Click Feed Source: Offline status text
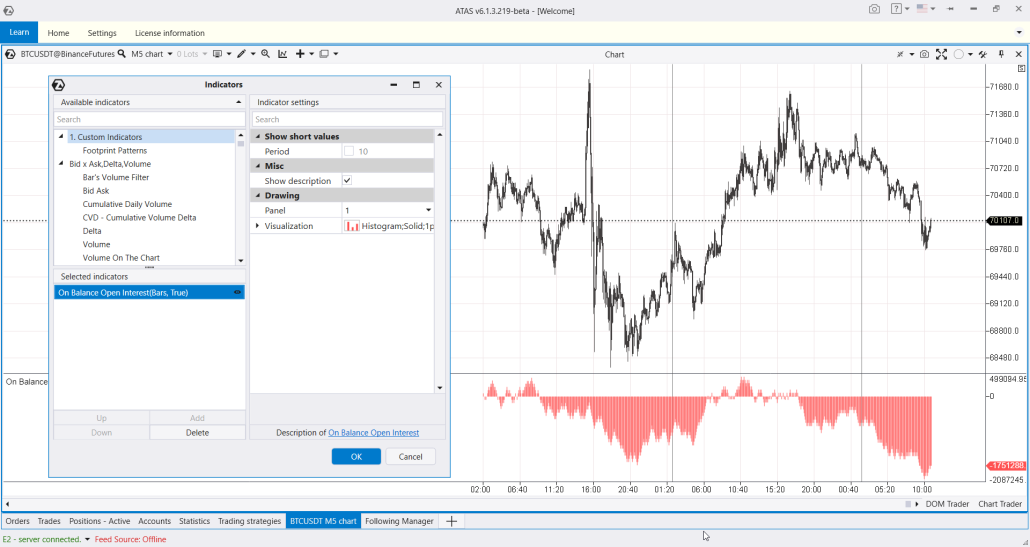This screenshot has width=1030, height=547. pyautogui.click(x=130, y=539)
